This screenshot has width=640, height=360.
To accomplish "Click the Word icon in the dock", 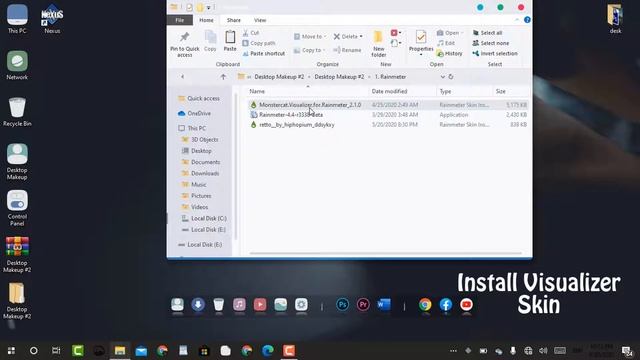I will click(x=384, y=304).
